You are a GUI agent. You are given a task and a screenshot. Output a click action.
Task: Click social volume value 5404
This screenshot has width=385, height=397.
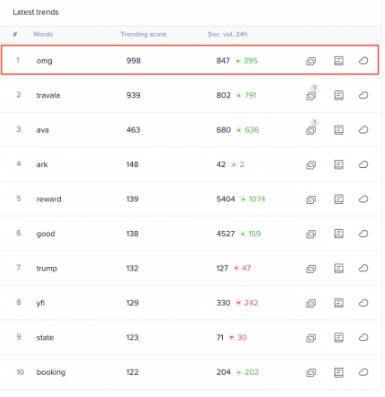click(226, 199)
